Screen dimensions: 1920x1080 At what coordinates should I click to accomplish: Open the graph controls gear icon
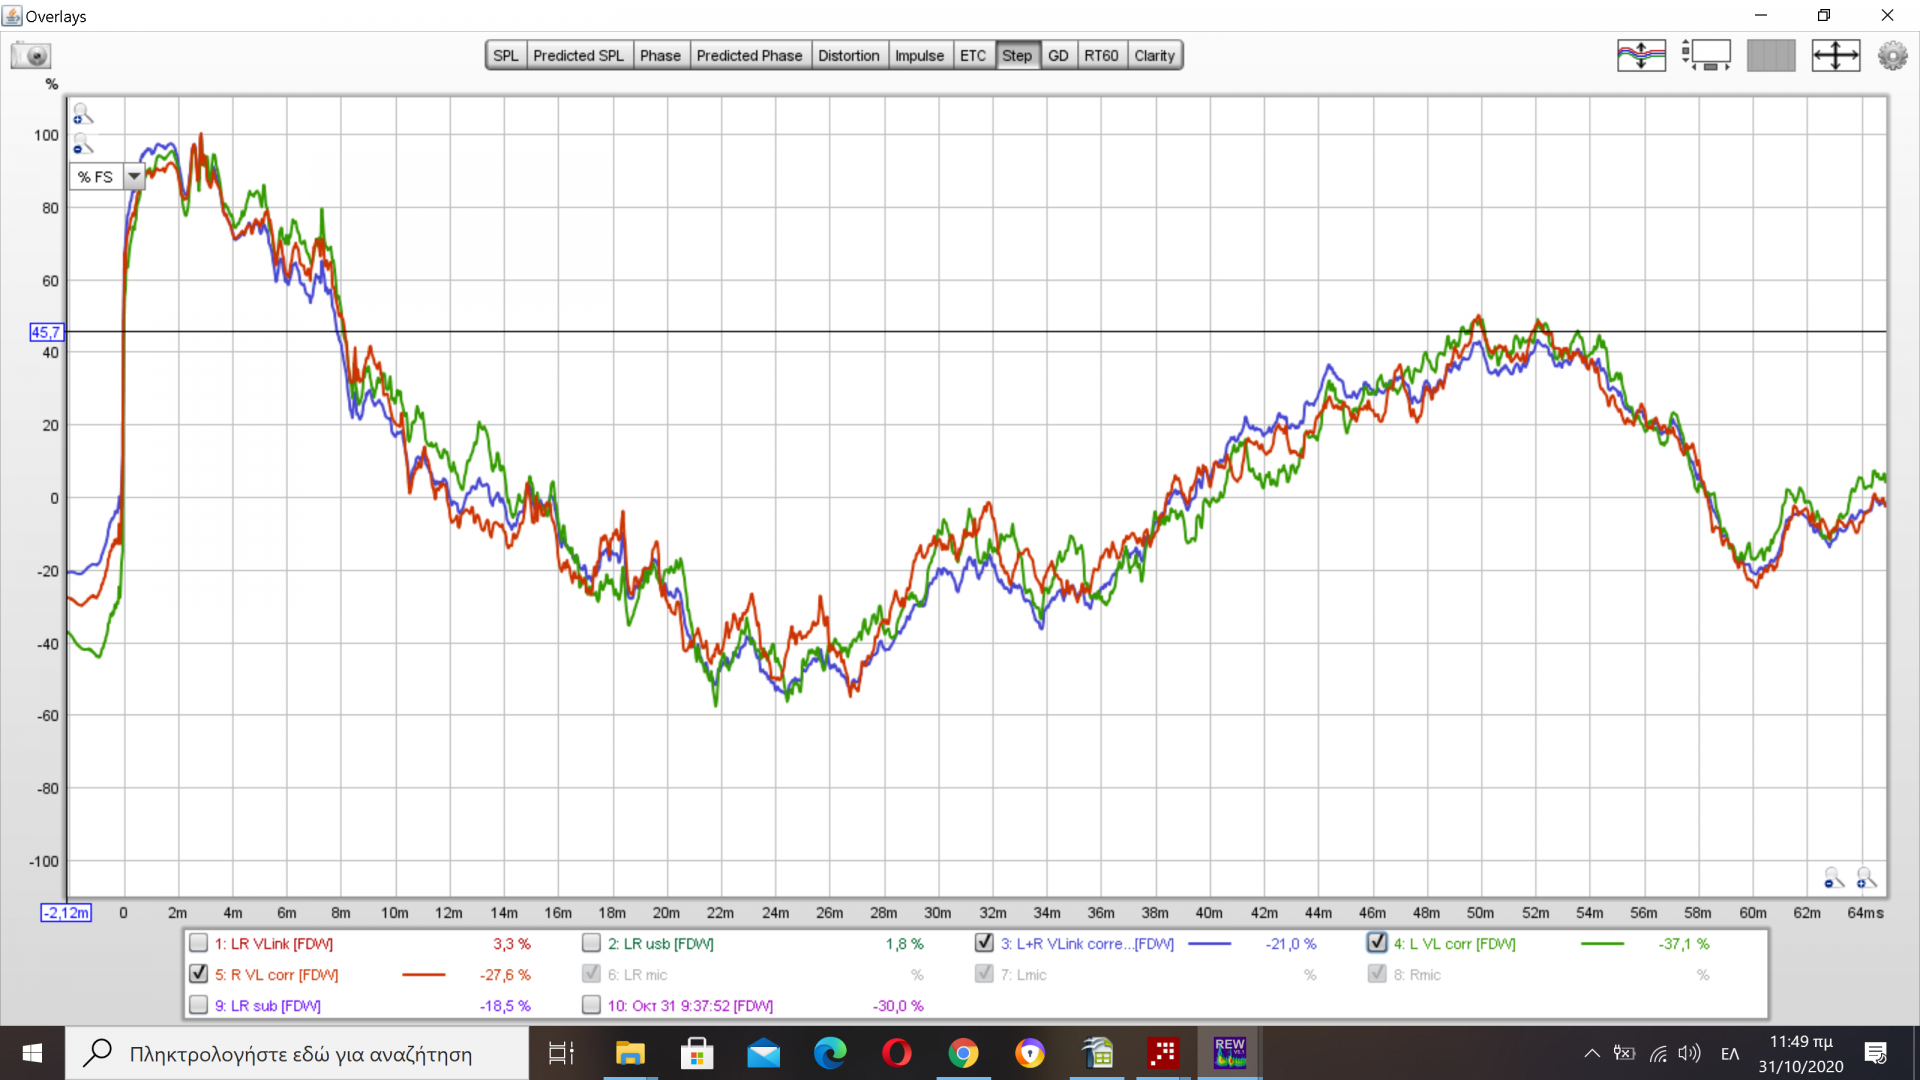pyautogui.click(x=1892, y=55)
